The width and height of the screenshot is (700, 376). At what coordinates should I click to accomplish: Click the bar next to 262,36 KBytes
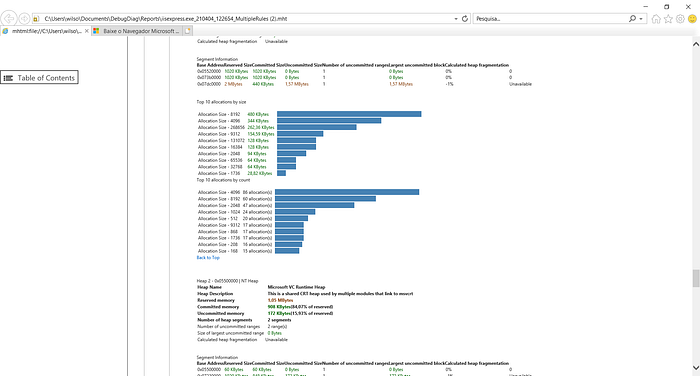coord(317,127)
